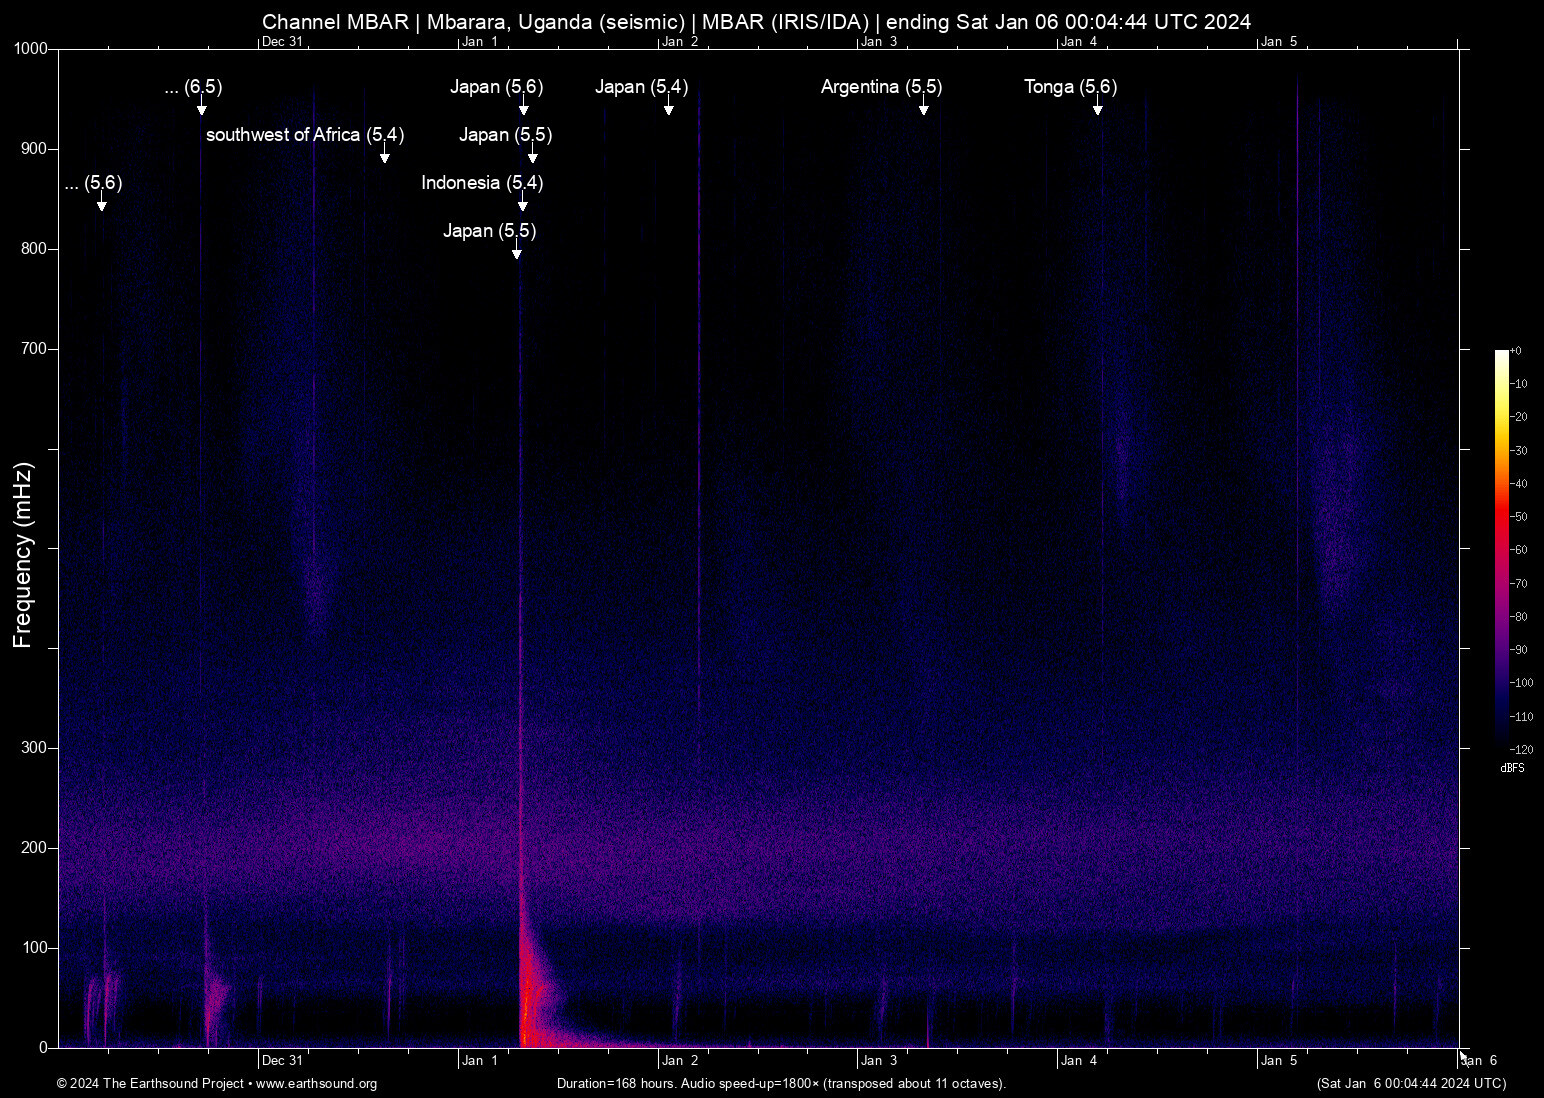This screenshot has height=1098, width=1544.
Task: Select the Tonga (5.6) event label
Action: [x=1070, y=87]
